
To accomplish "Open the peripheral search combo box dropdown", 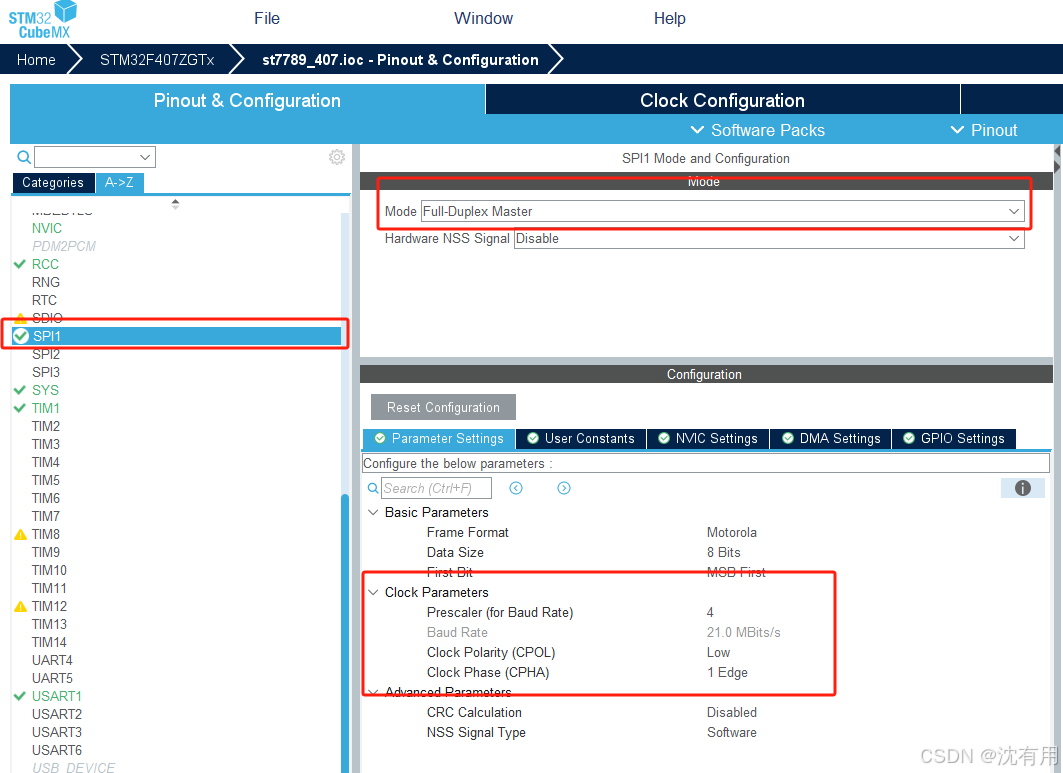I will coord(144,157).
